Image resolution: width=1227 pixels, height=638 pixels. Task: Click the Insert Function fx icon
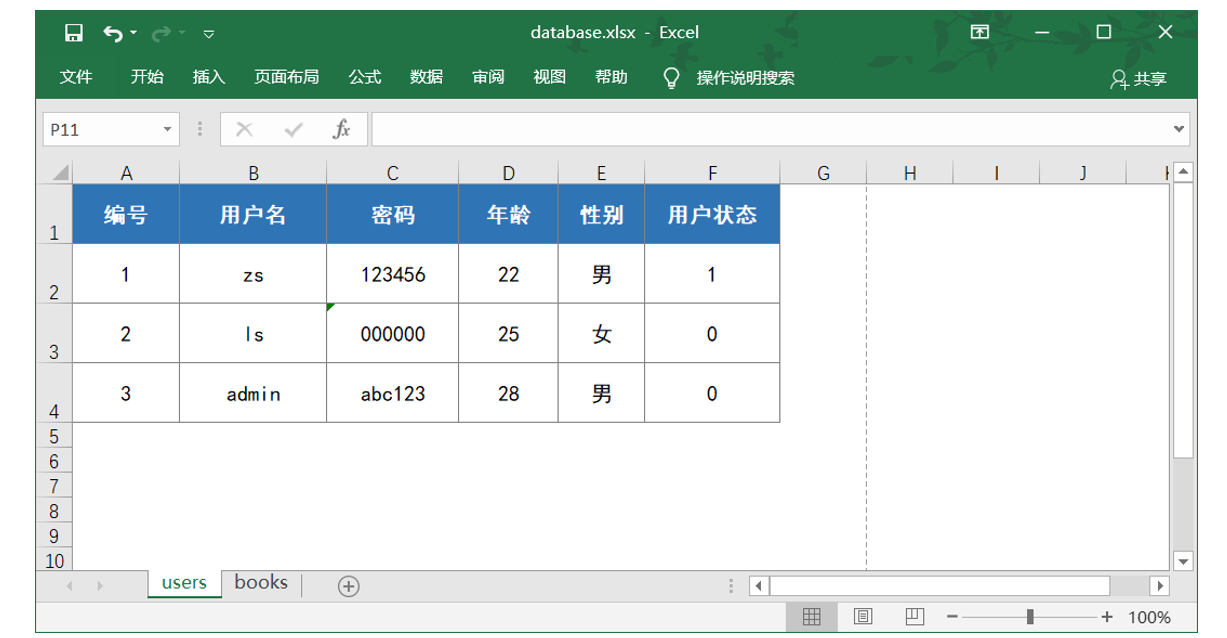click(x=341, y=128)
